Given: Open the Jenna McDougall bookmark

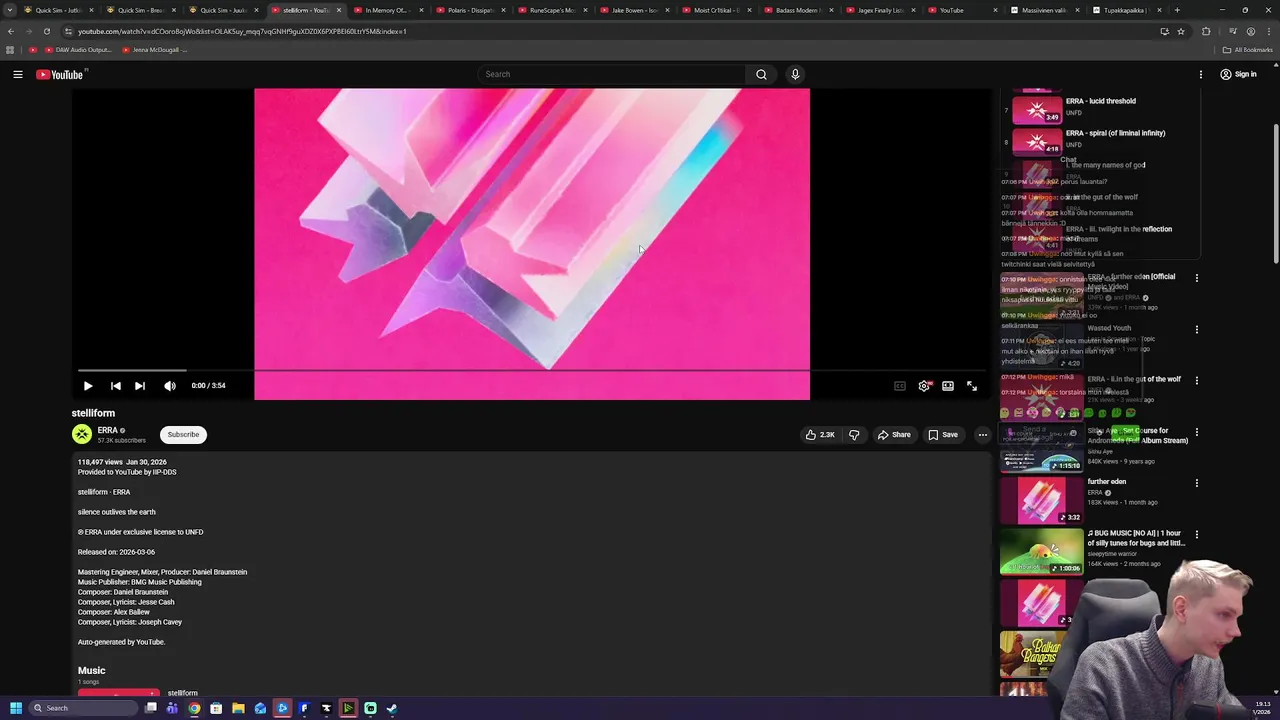Looking at the screenshot, I should pyautogui.click(x=155, y=49).
